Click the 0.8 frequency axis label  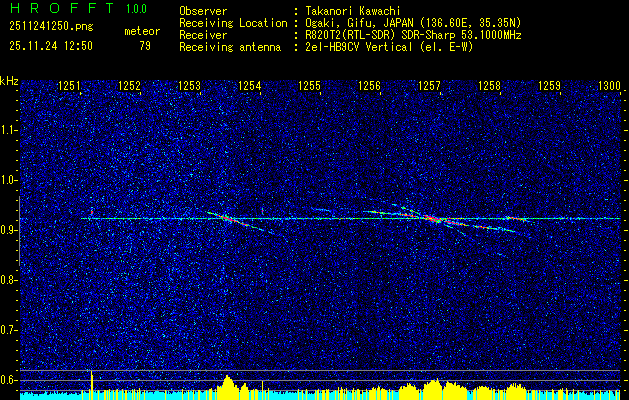(7, 280)
